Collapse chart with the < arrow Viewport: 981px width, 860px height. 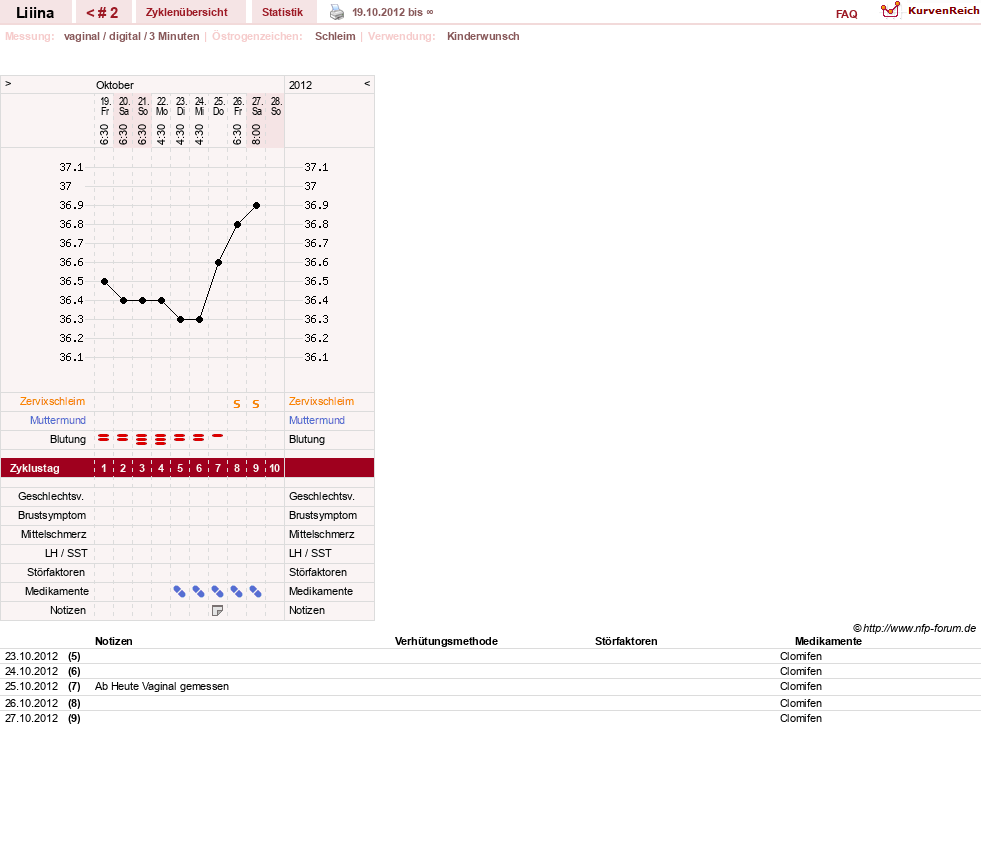[x=367, y=83]
